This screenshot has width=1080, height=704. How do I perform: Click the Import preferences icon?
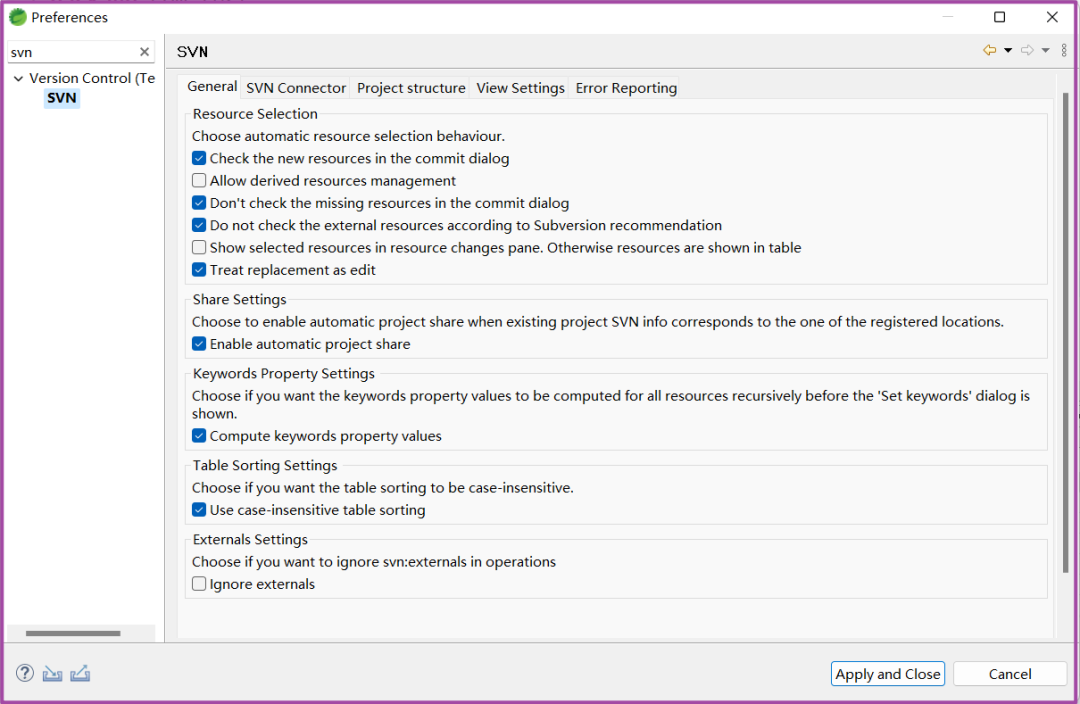[x=53, y=673]
